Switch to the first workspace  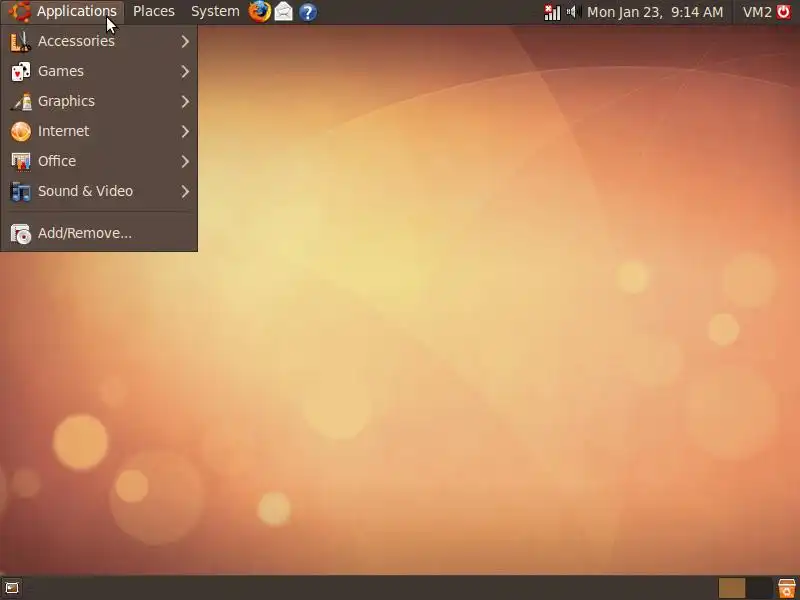(732, 588)
